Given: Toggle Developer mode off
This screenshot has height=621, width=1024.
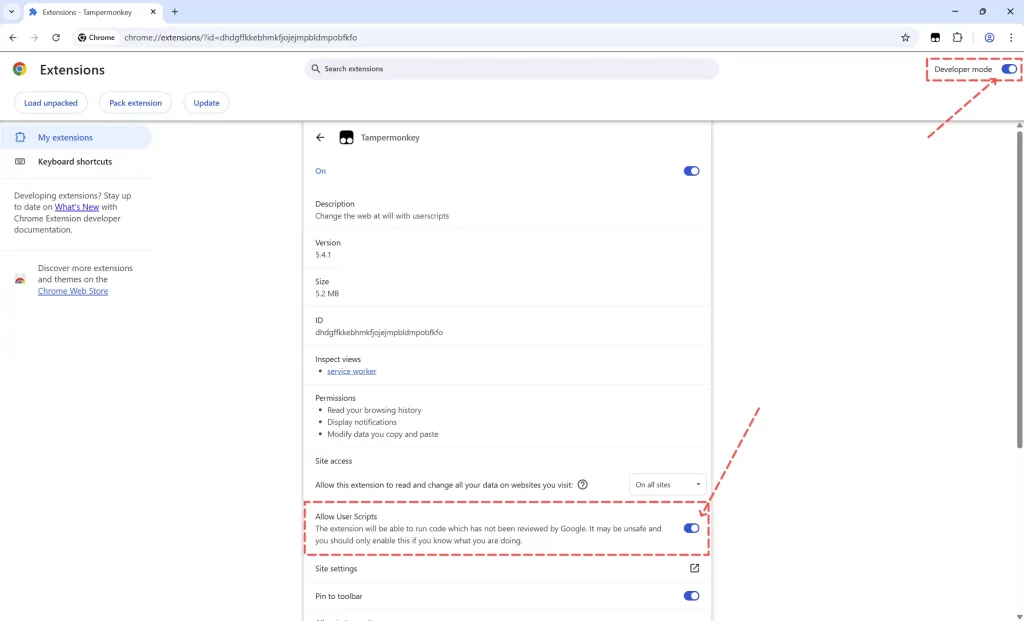Looking at the screenshot, I should [x=1008, y=69].
